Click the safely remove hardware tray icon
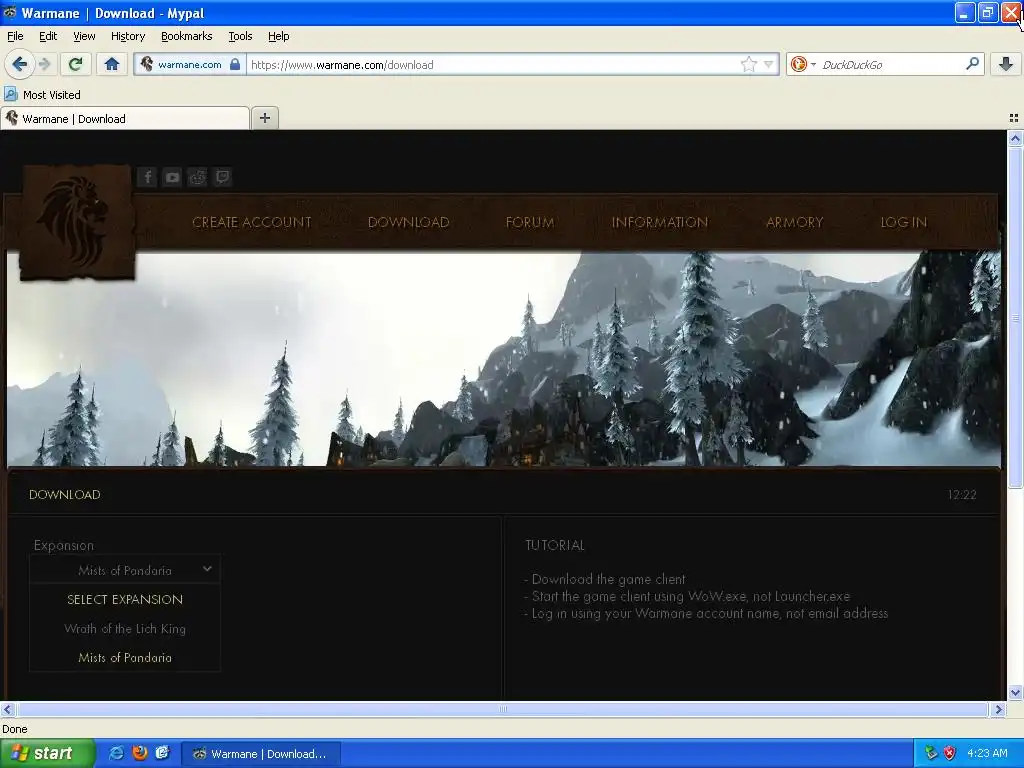 pos(931,754)
